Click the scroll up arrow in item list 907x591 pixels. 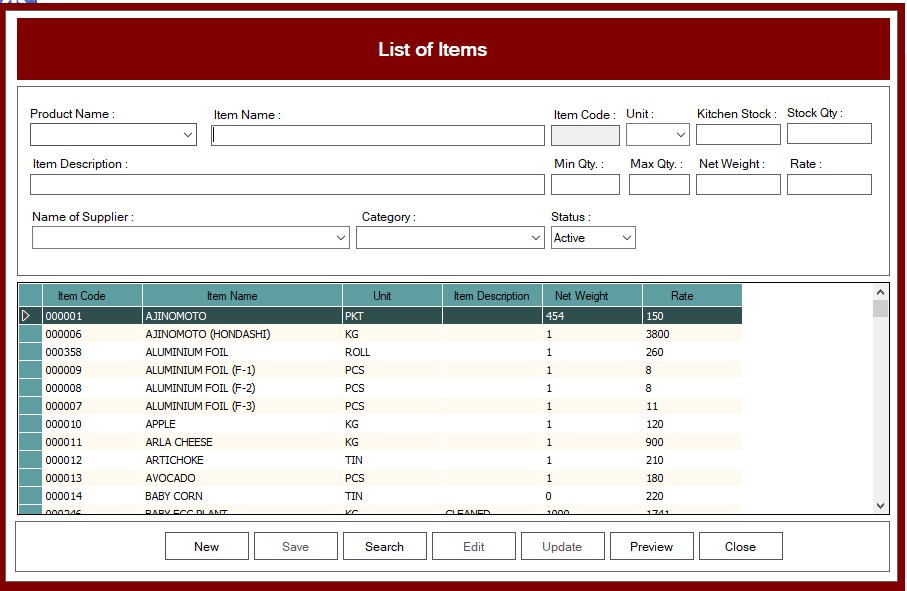pyautogui.click(x=880, y=292)
